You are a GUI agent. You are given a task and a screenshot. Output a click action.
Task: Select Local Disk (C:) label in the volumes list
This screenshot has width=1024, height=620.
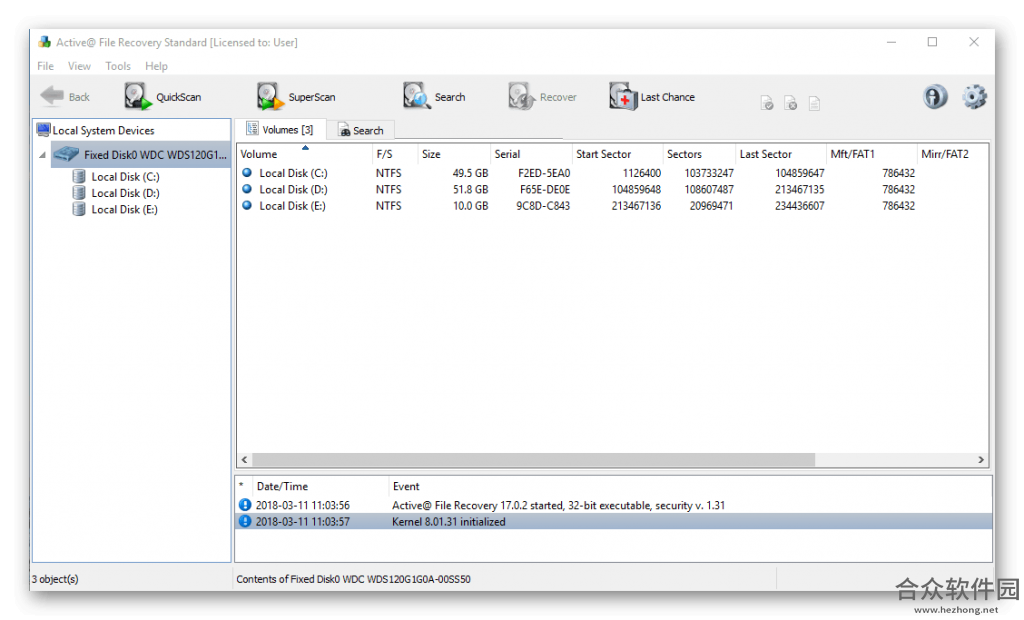293,172
